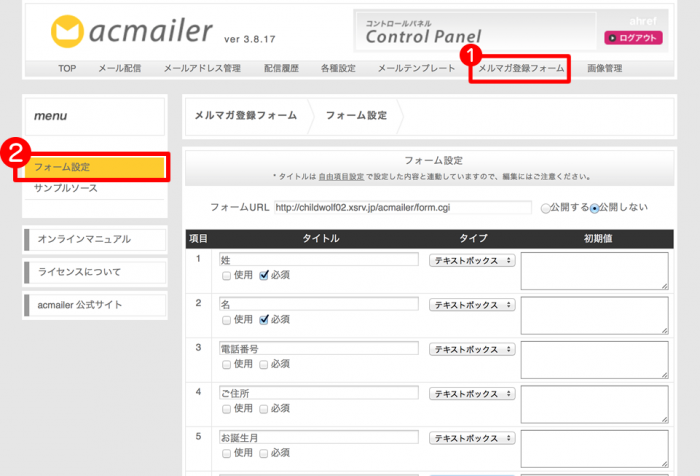Viewport: 700px width, 476px height.
Task: Select the 公開する radio button
Action: 545,209
